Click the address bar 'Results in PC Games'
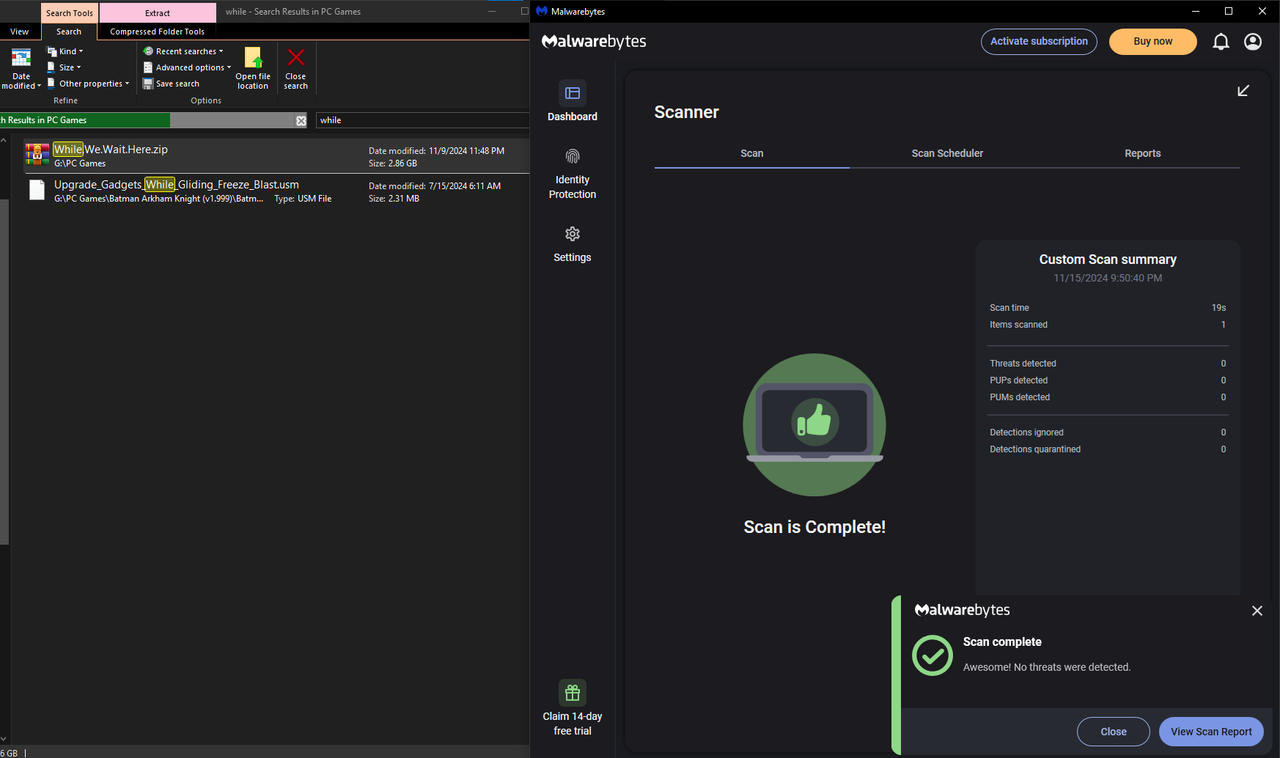The image size is (1280, 758). point(149,120)
